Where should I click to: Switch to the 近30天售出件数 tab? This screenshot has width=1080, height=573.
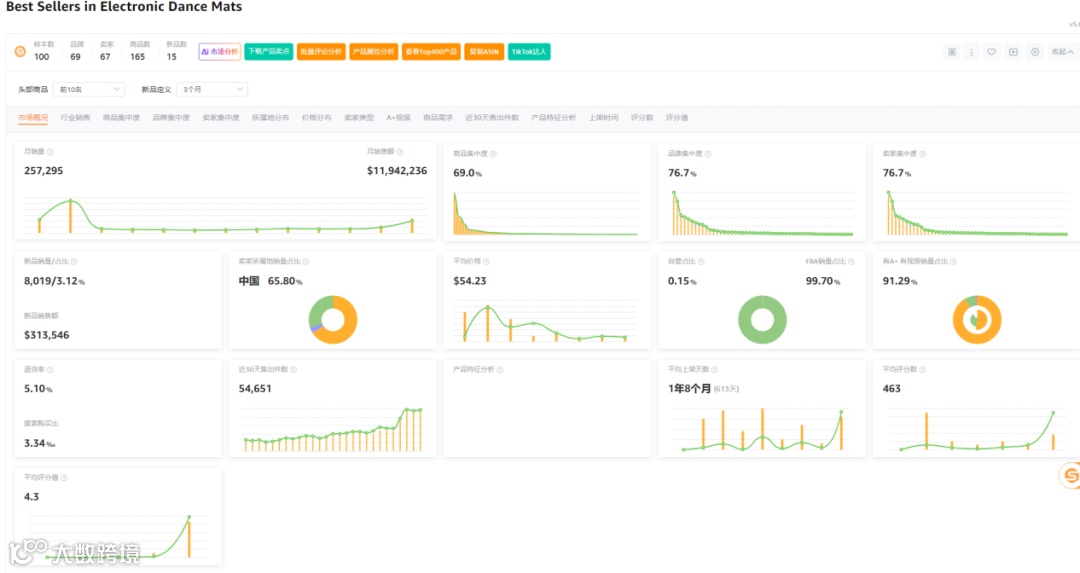pos(492,118)
